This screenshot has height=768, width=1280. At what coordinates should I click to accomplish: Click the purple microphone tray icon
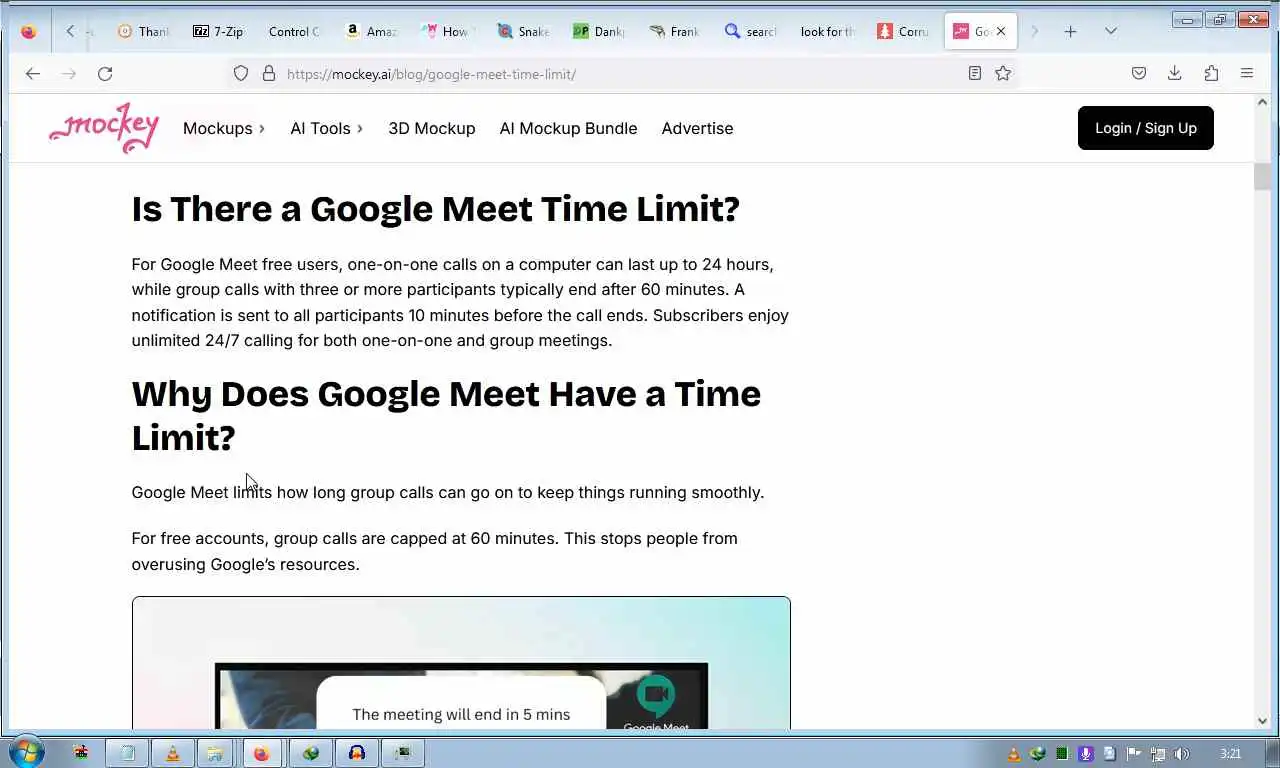[x=1086, y=754]
